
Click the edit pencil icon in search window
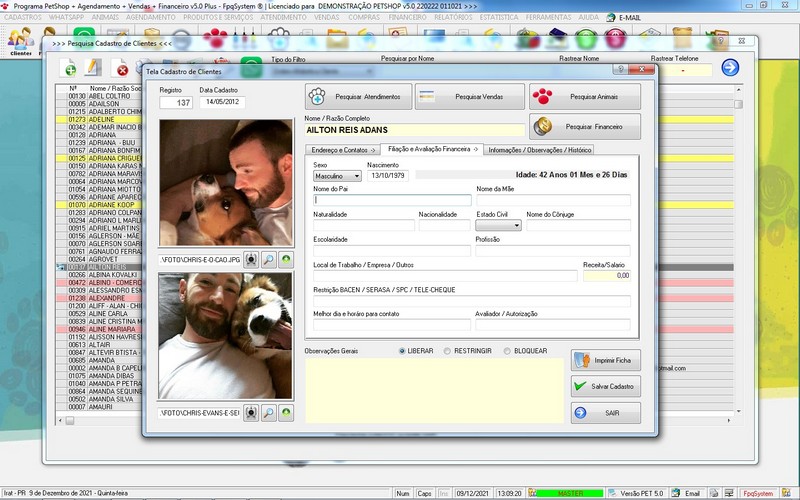click(93, 67)
